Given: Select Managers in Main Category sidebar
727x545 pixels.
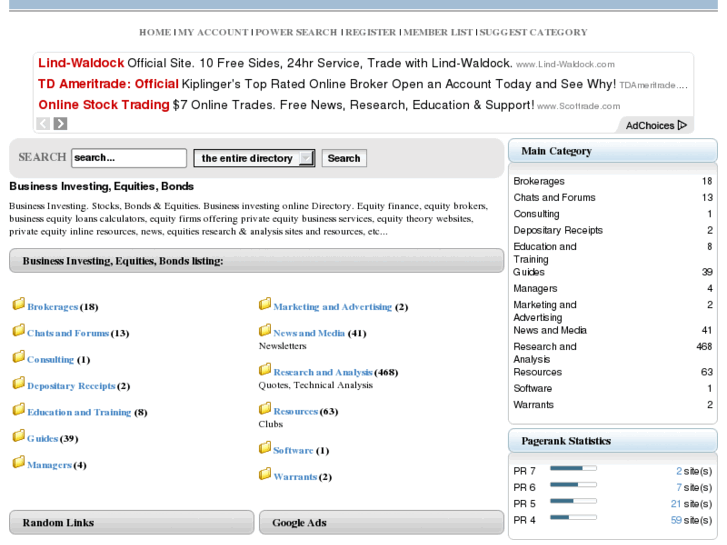Looking at the screenshot, I should [535, 289].
